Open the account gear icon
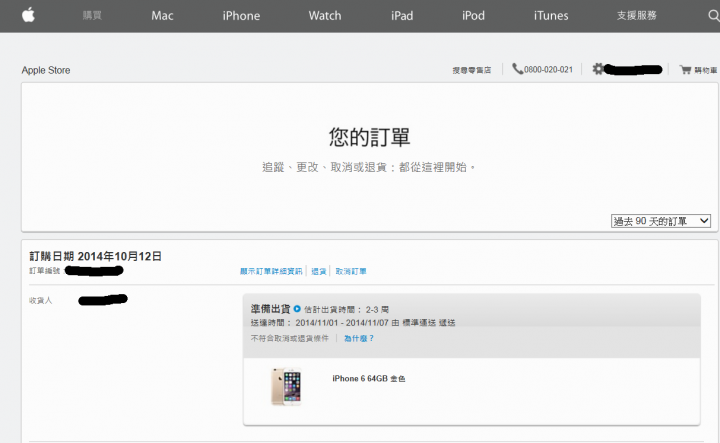 click(597, 69)
